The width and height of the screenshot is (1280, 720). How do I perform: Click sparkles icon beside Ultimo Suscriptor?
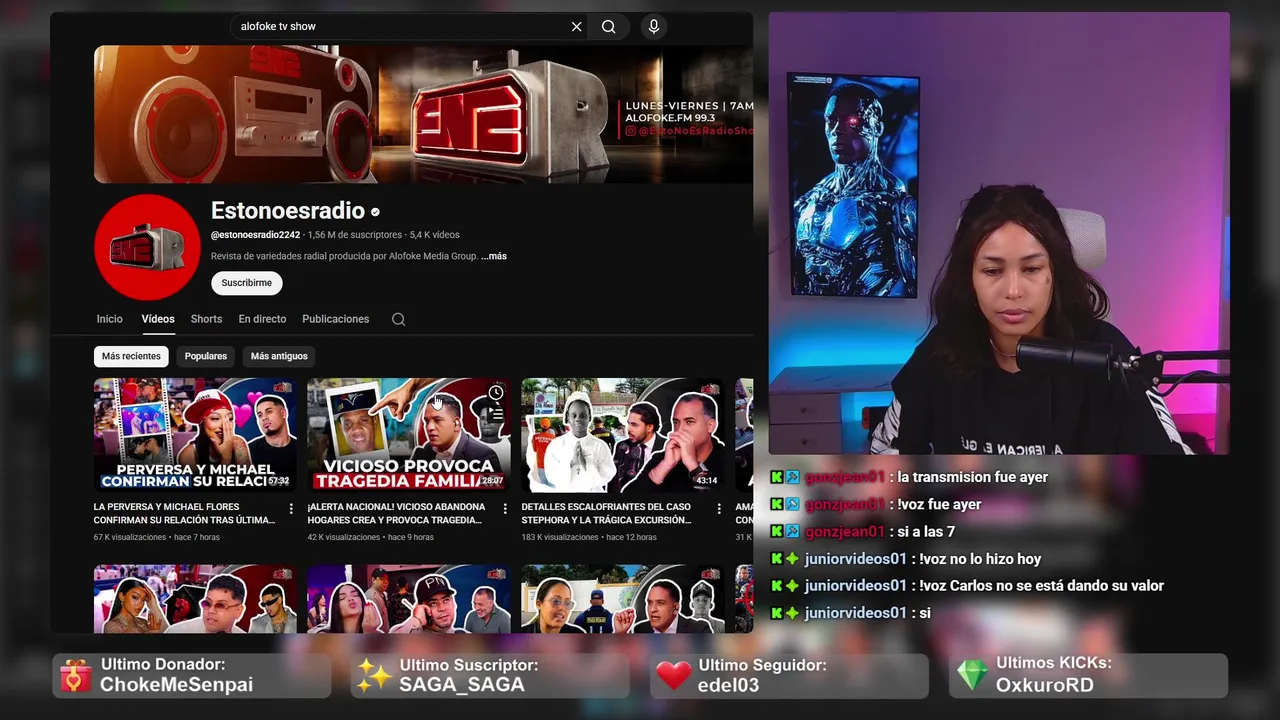[x=374, y=676]
